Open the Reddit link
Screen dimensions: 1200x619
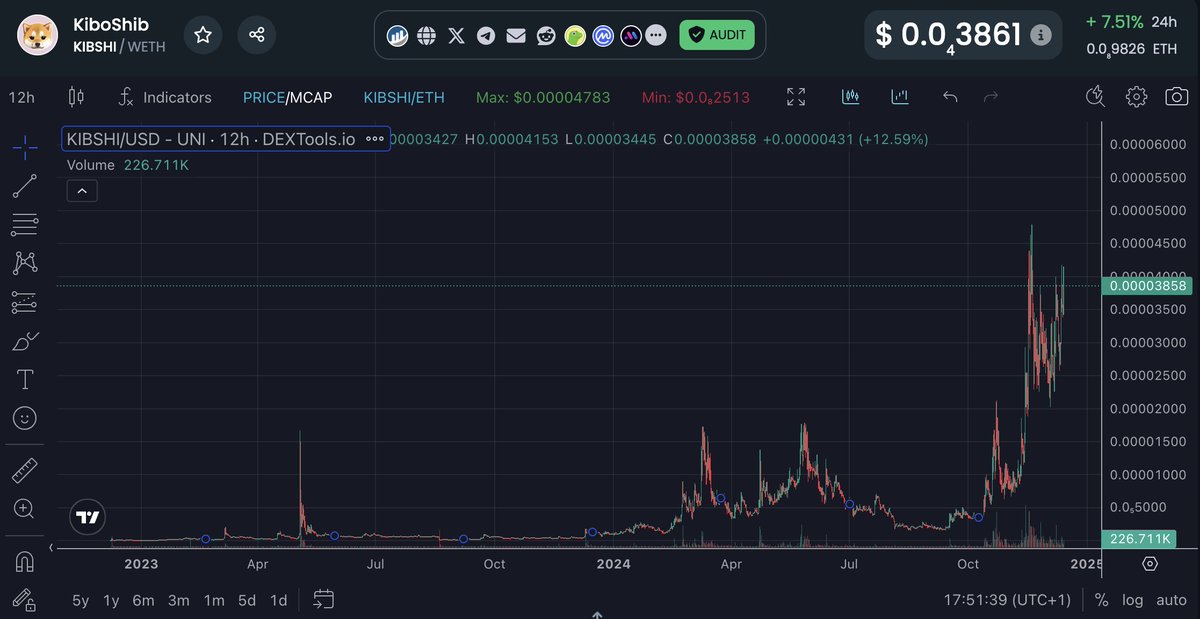click(545, 36)
